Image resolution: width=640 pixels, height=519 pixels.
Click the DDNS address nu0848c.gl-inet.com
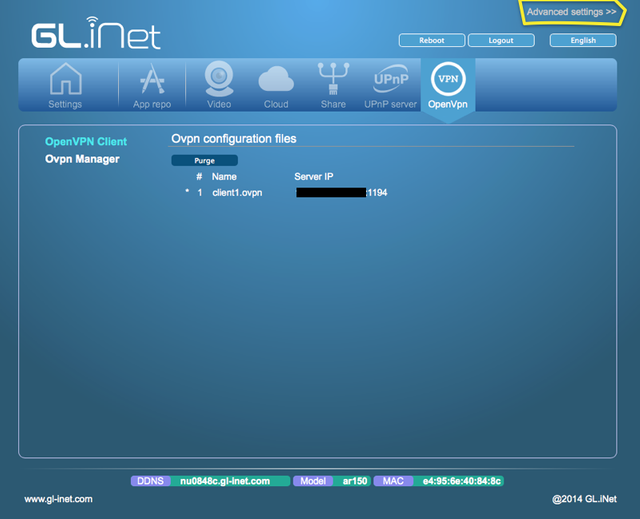click(225, 481)
